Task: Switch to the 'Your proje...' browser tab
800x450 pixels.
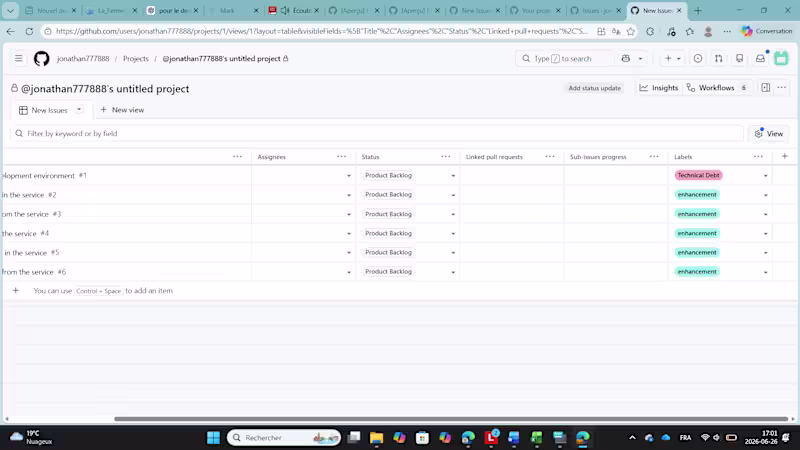Action: (x=536, y=10)
